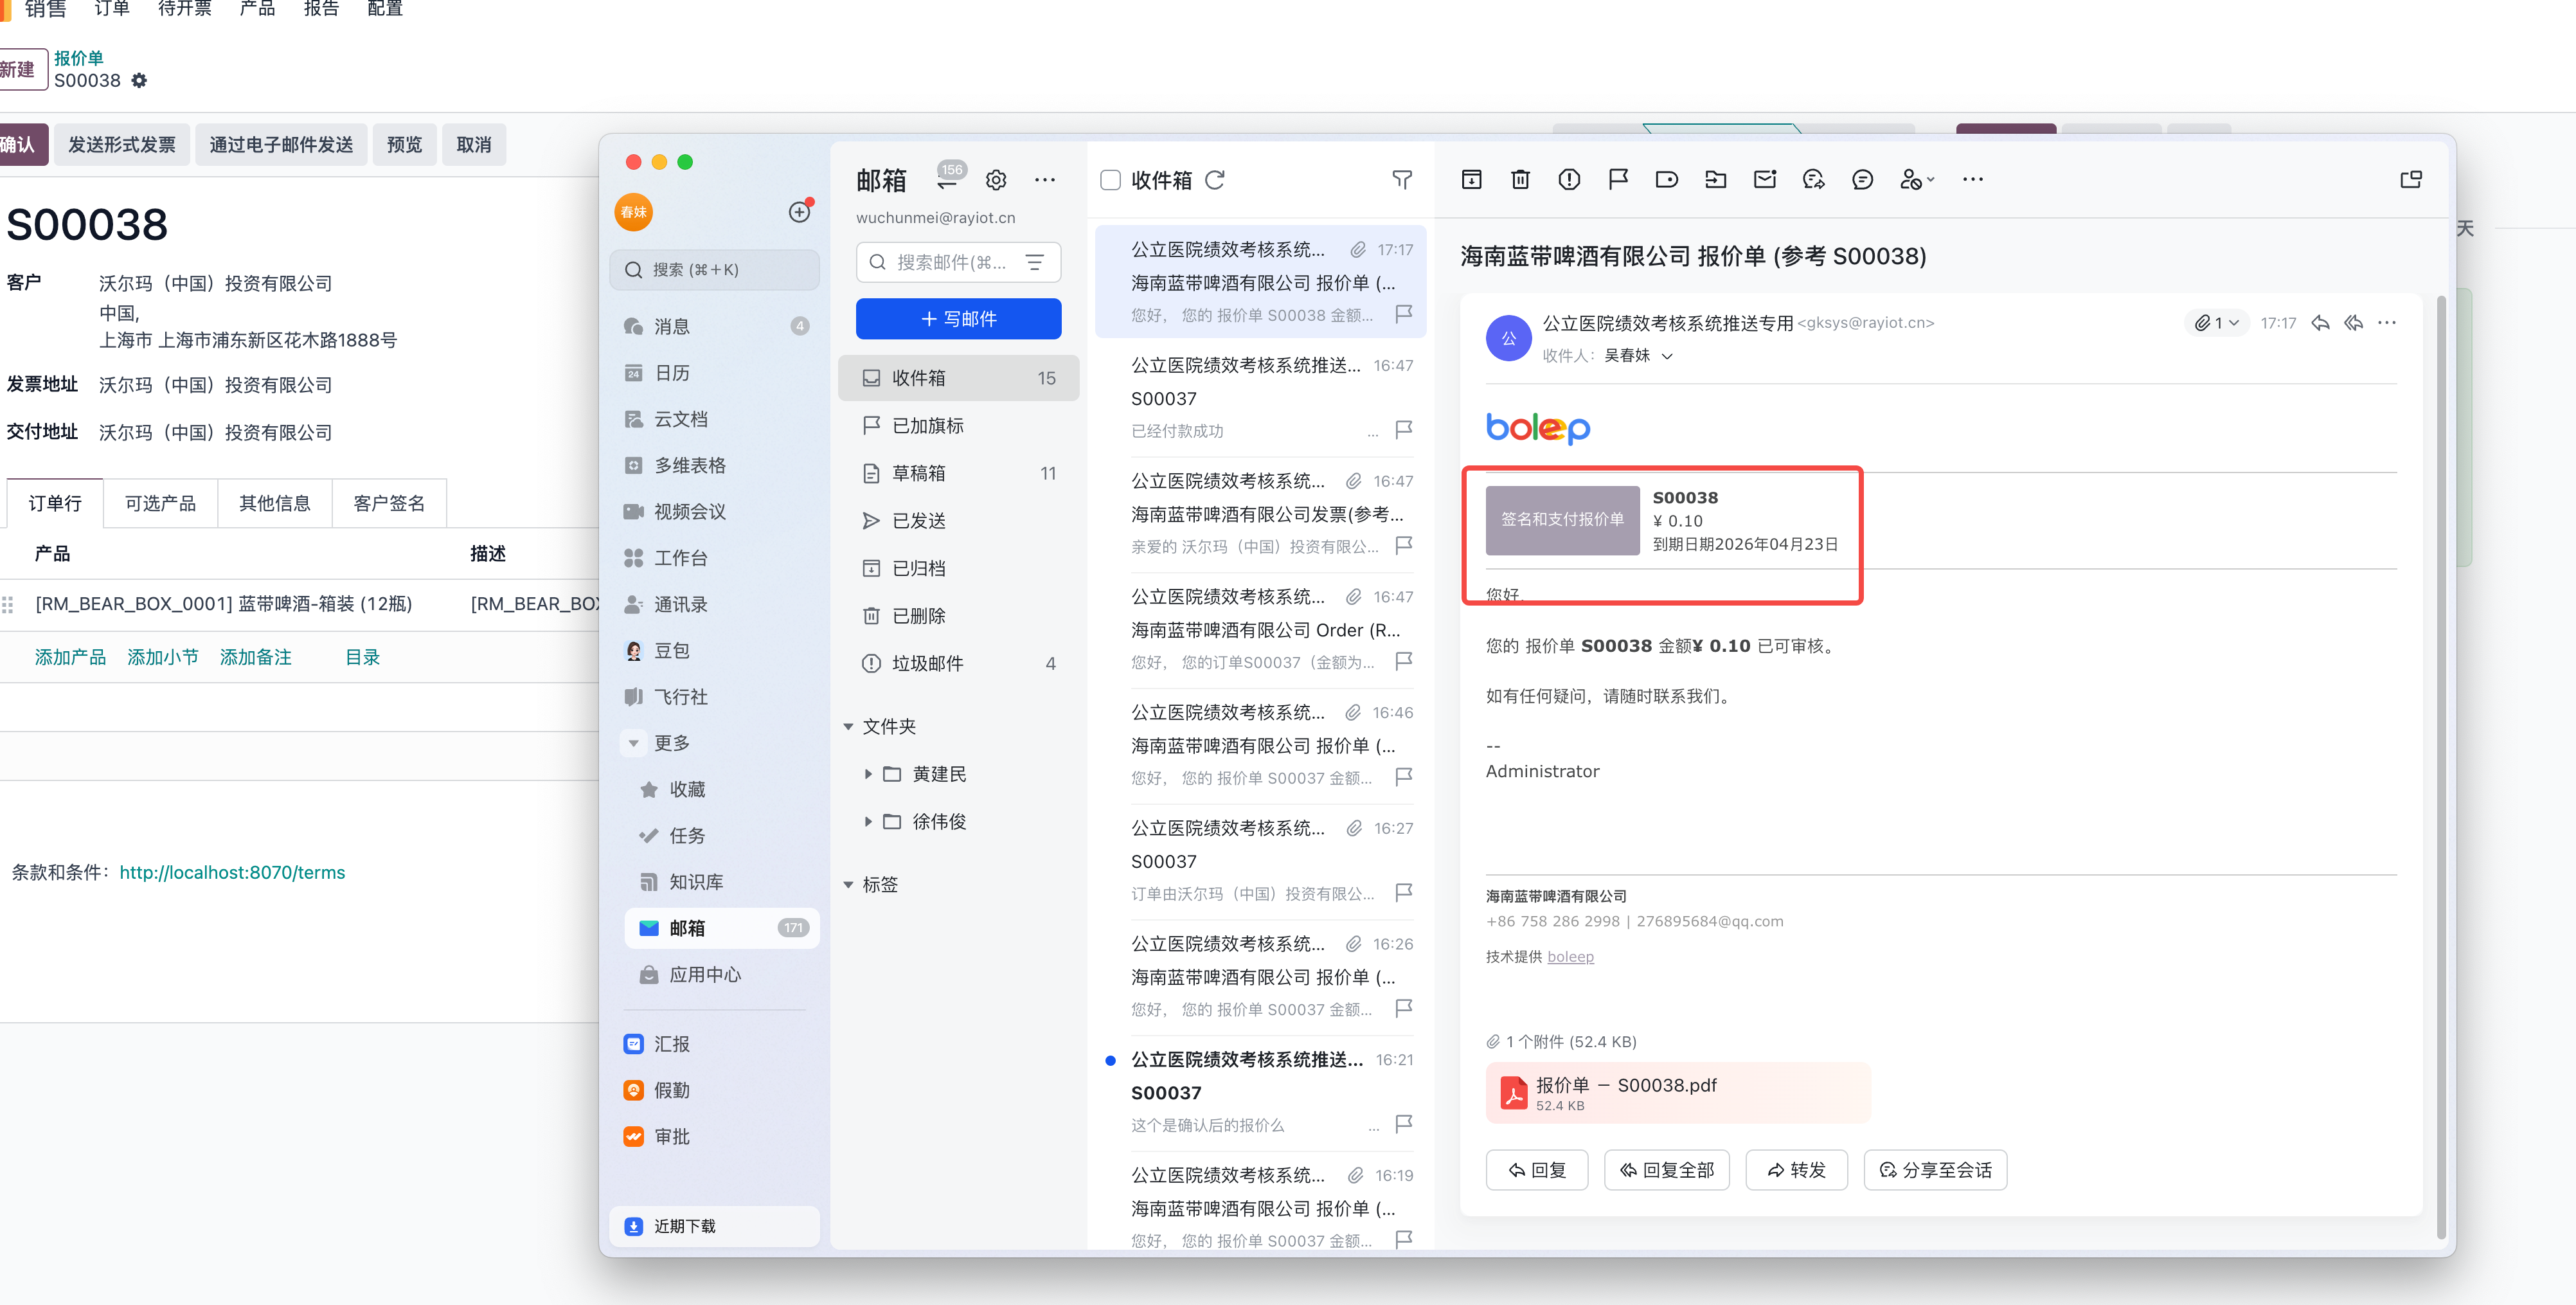
Task: Open the 报价单 S00038.pdf attachment
Action: click(1677, 1093)
